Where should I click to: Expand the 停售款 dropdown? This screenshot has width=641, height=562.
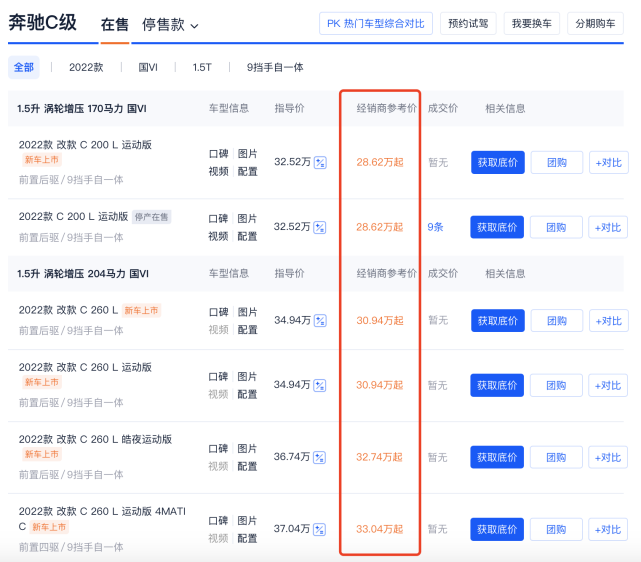pyautogui.click(x=170, y=25)
